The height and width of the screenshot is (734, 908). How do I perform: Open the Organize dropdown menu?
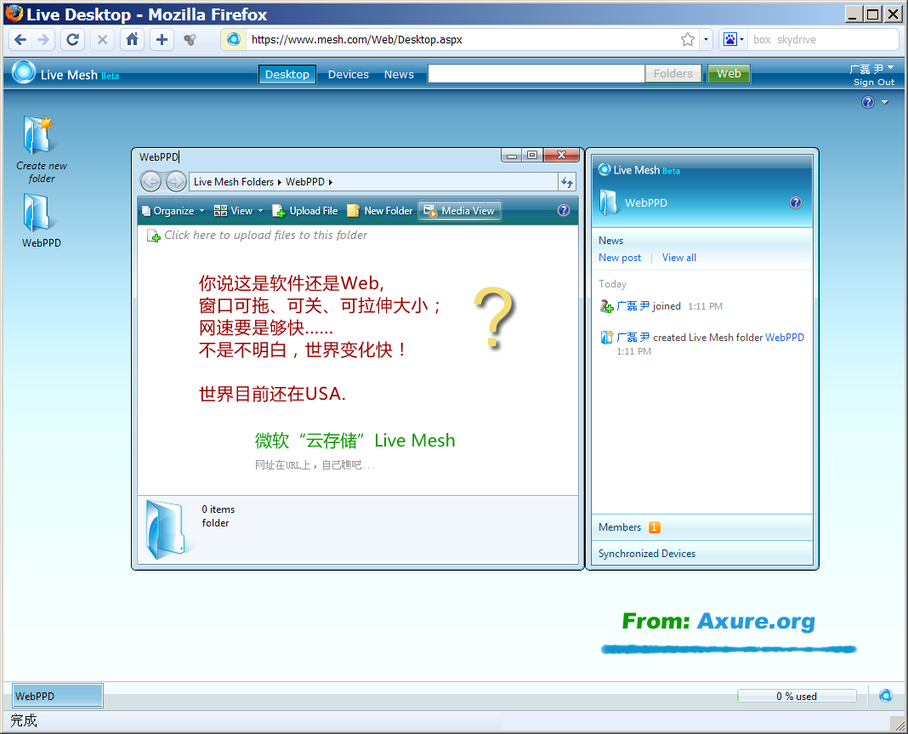[172, 211]
